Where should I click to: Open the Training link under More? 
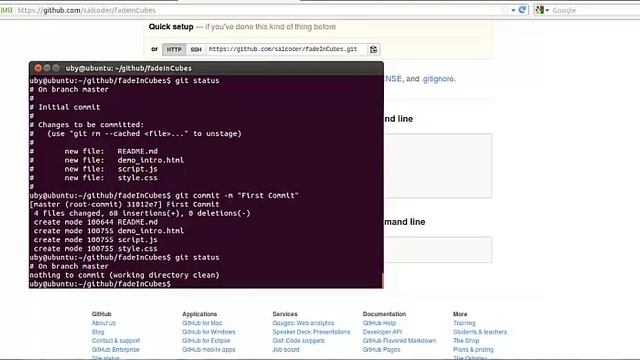464,323
